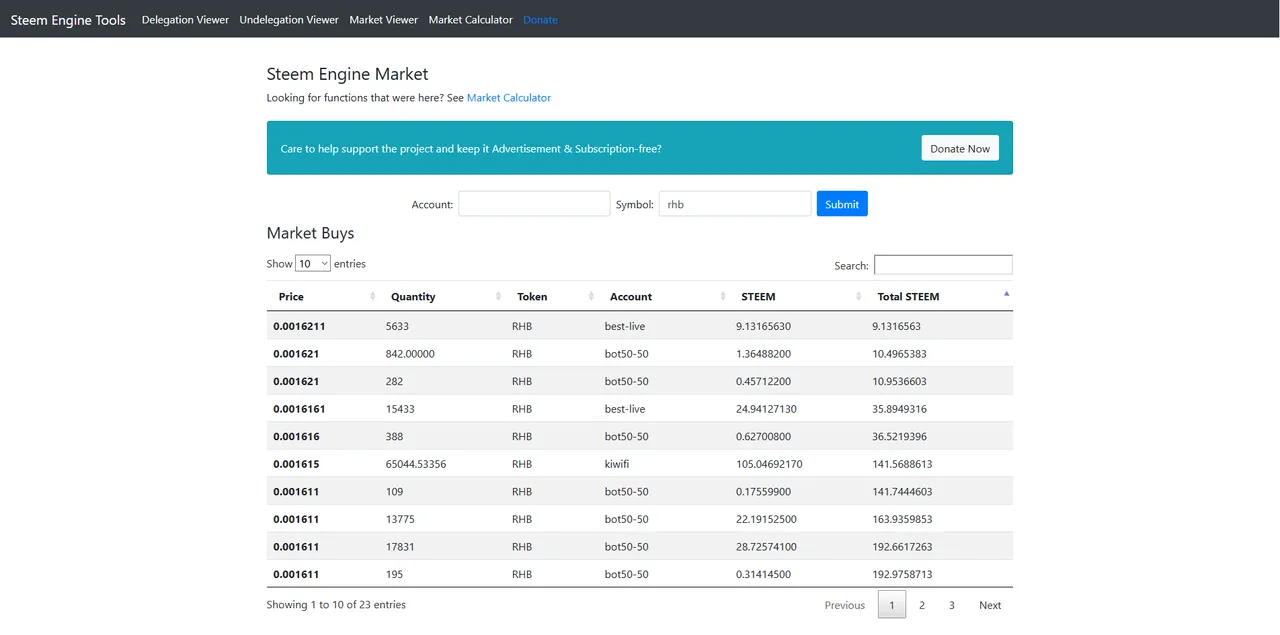Screen dimensions: 1280x635
Task: Select the Market Buys heading
Action: tap(310, 233)
